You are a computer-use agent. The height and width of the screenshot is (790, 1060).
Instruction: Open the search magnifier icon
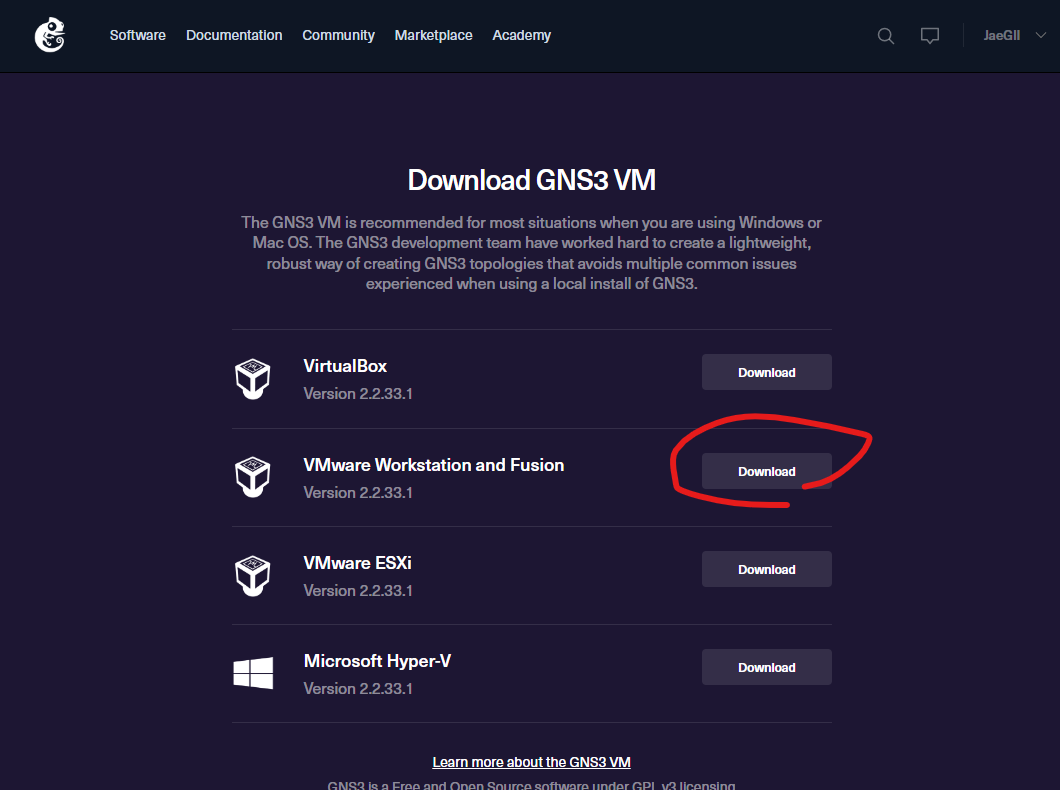click(x=886, y=36)
